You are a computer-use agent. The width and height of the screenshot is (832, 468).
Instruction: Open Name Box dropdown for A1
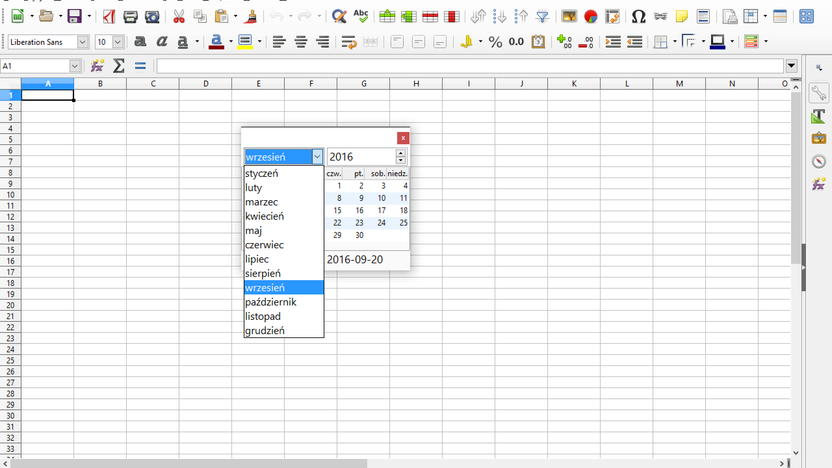click(75, 66)
